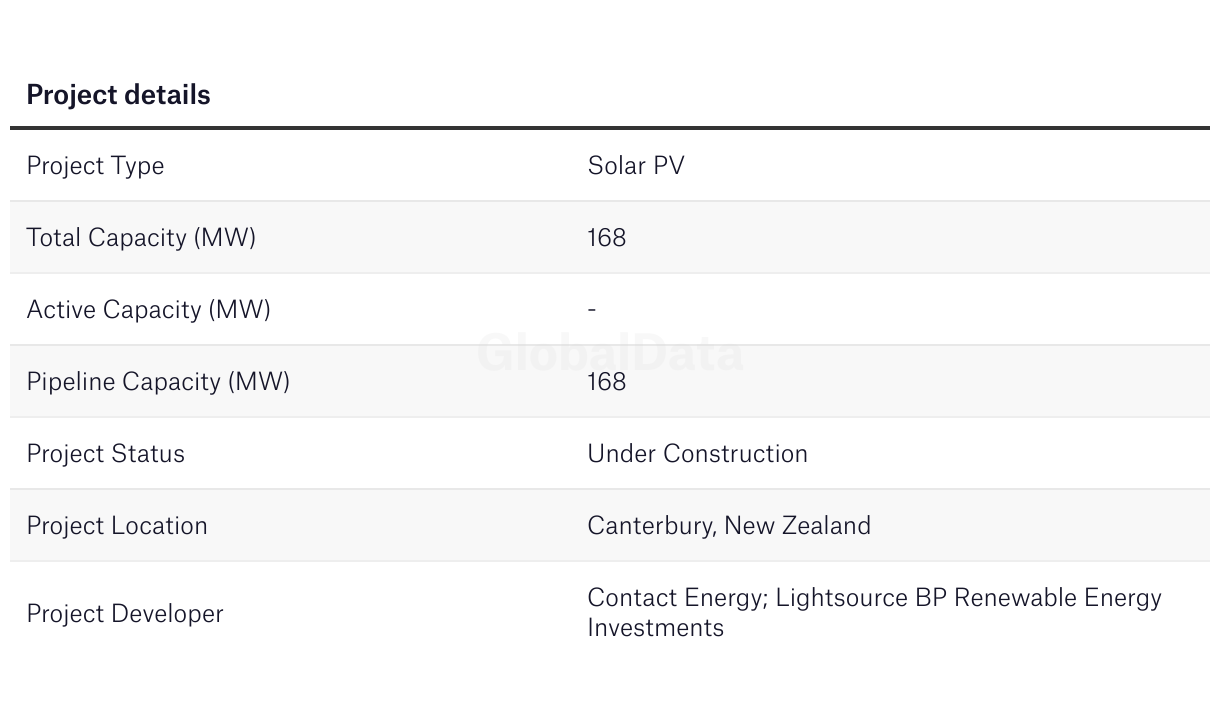Click Lightsource BP Renewable Energy text
This screenshot has height=704, width=1220.
969,598
